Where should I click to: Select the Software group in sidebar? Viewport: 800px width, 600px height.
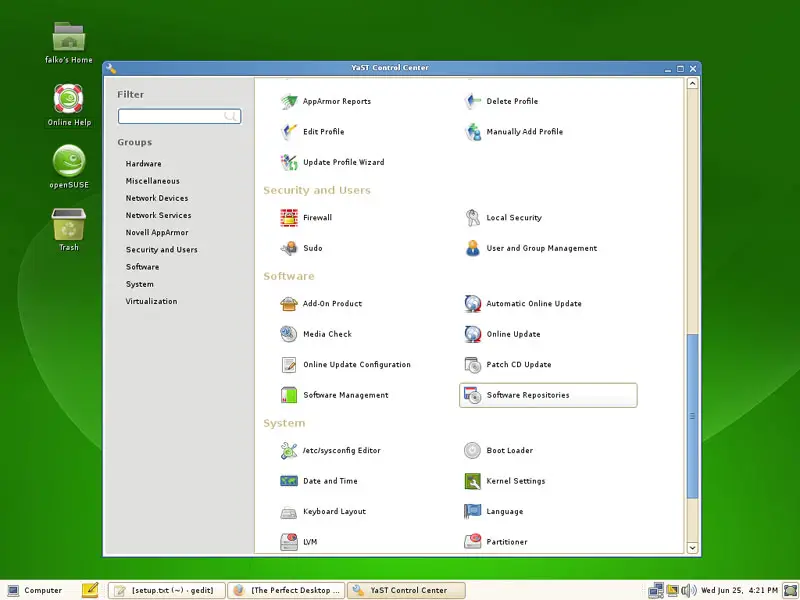pos(142,267)
